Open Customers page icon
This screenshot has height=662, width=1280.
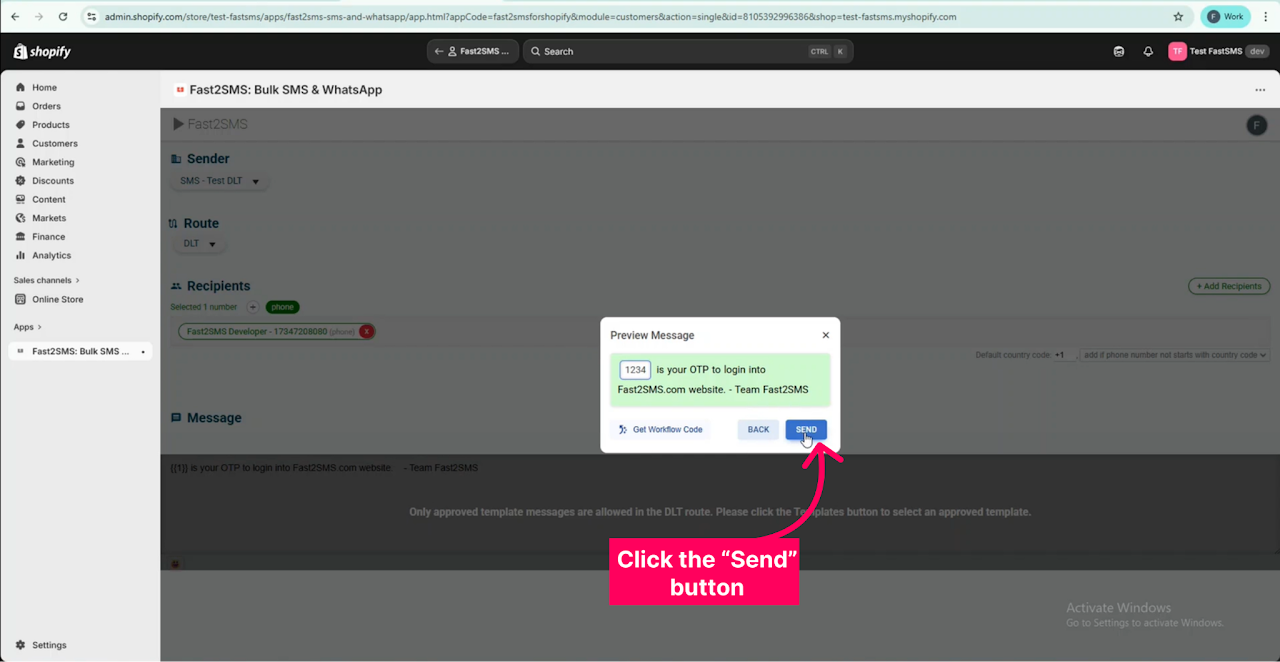[x=21, y=144]
